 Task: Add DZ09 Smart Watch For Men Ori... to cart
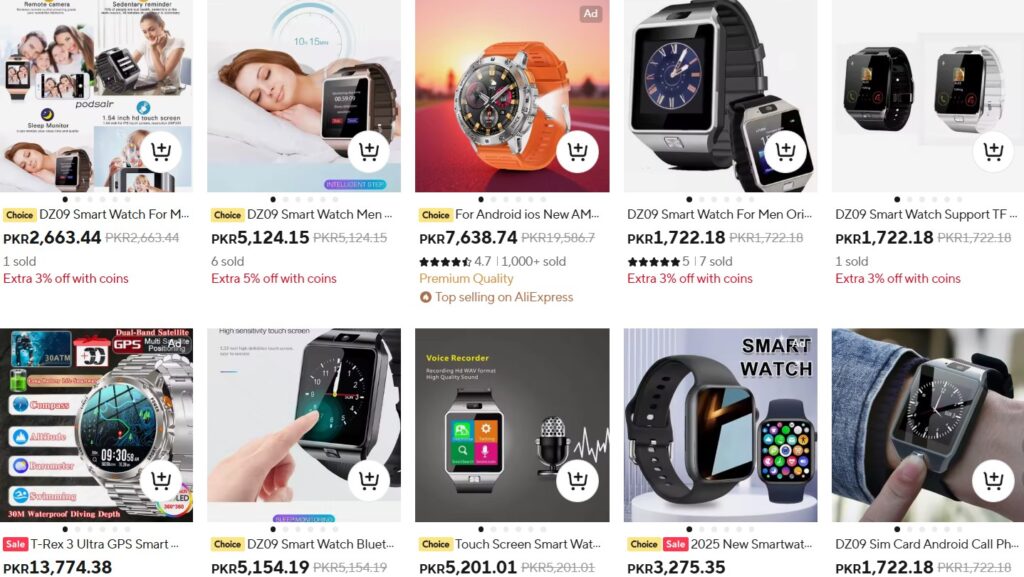[786, 151]
